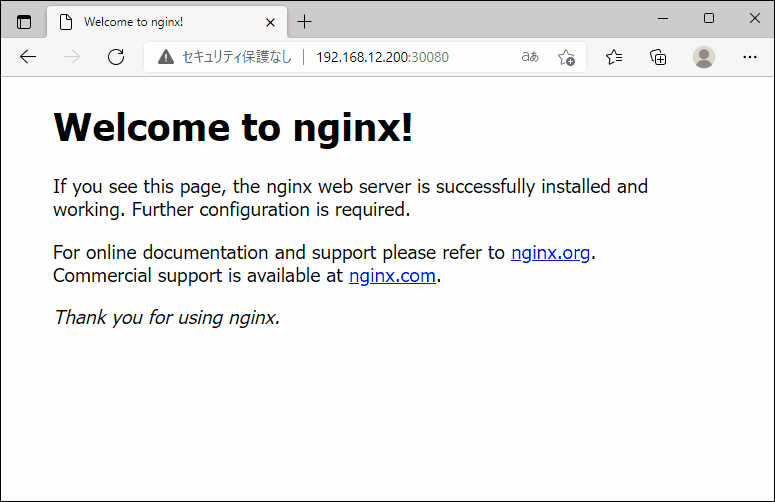Click the 'Welcome to nginx!' heading

click(233, 127)
